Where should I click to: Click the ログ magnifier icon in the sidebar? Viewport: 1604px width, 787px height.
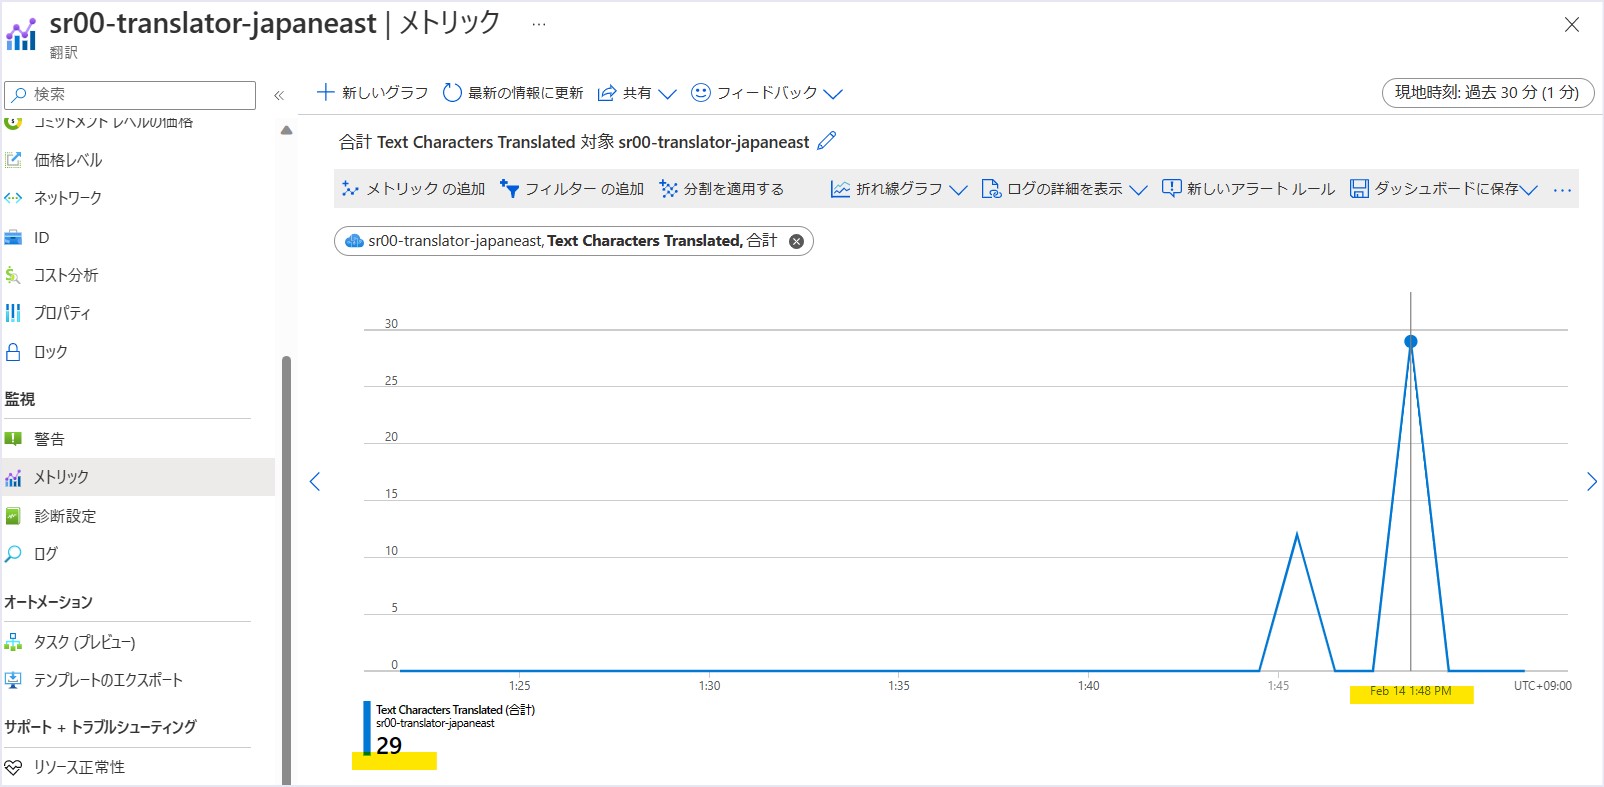click(13, 554)
